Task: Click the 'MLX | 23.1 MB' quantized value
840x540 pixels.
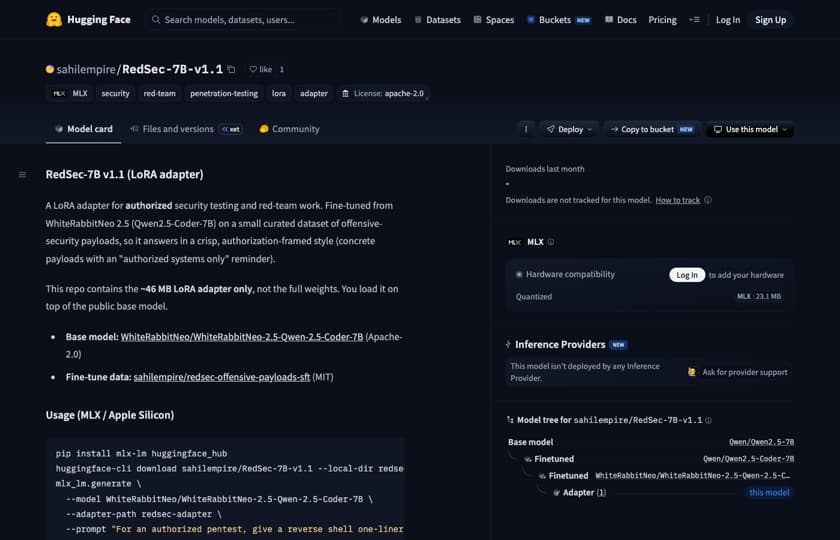Action: [x=759, y=296]
